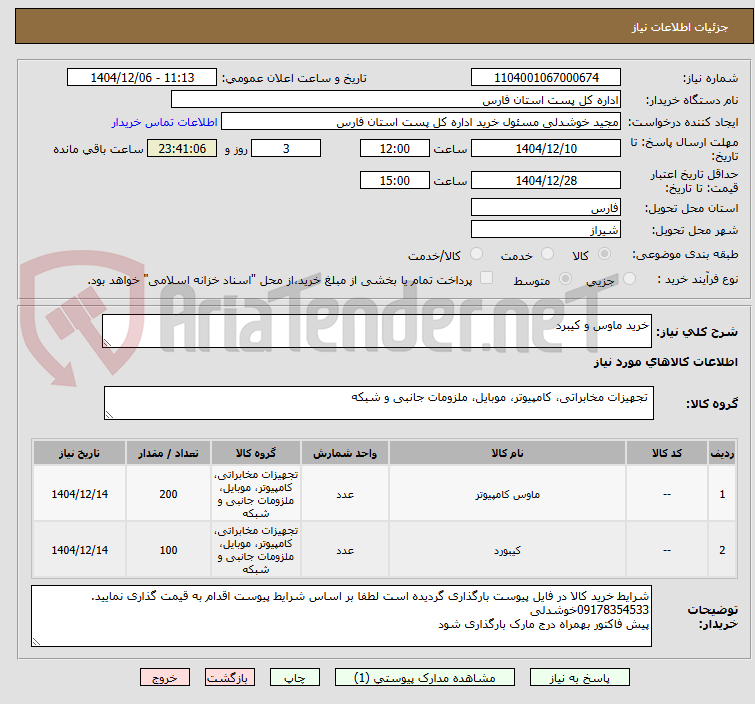
Task: Click the ردیف column header
Action: point(722,453)
